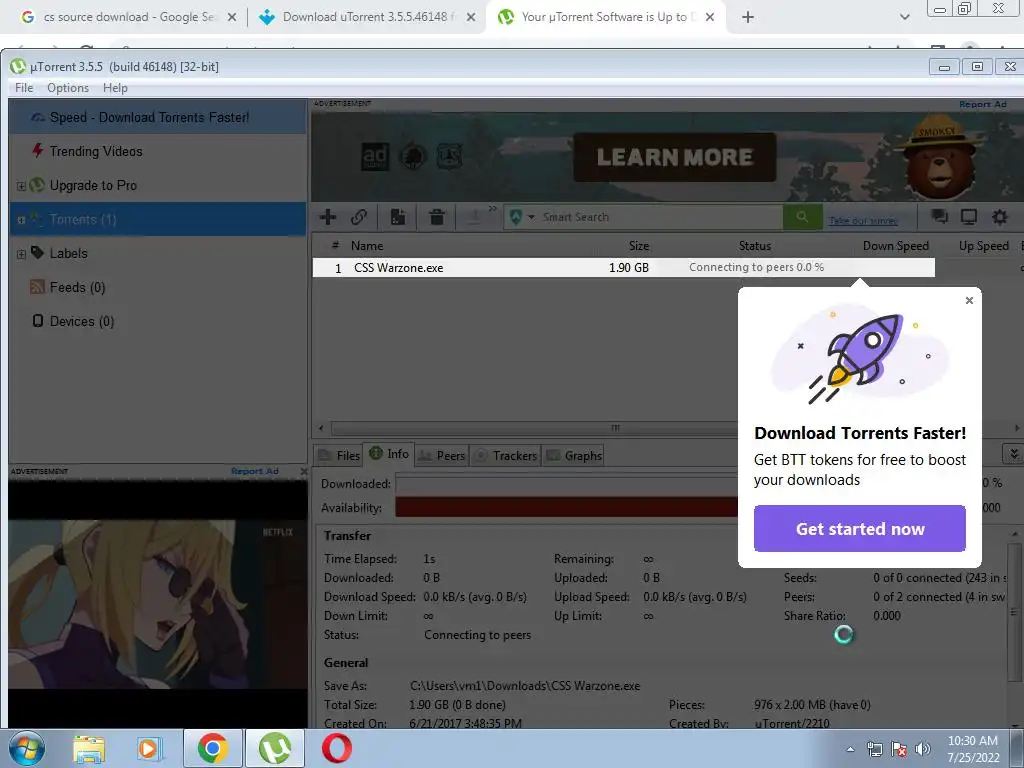1024x768 pixels.
Task: Click the Feeds RSS icon
Action: (x=38, y=287)
